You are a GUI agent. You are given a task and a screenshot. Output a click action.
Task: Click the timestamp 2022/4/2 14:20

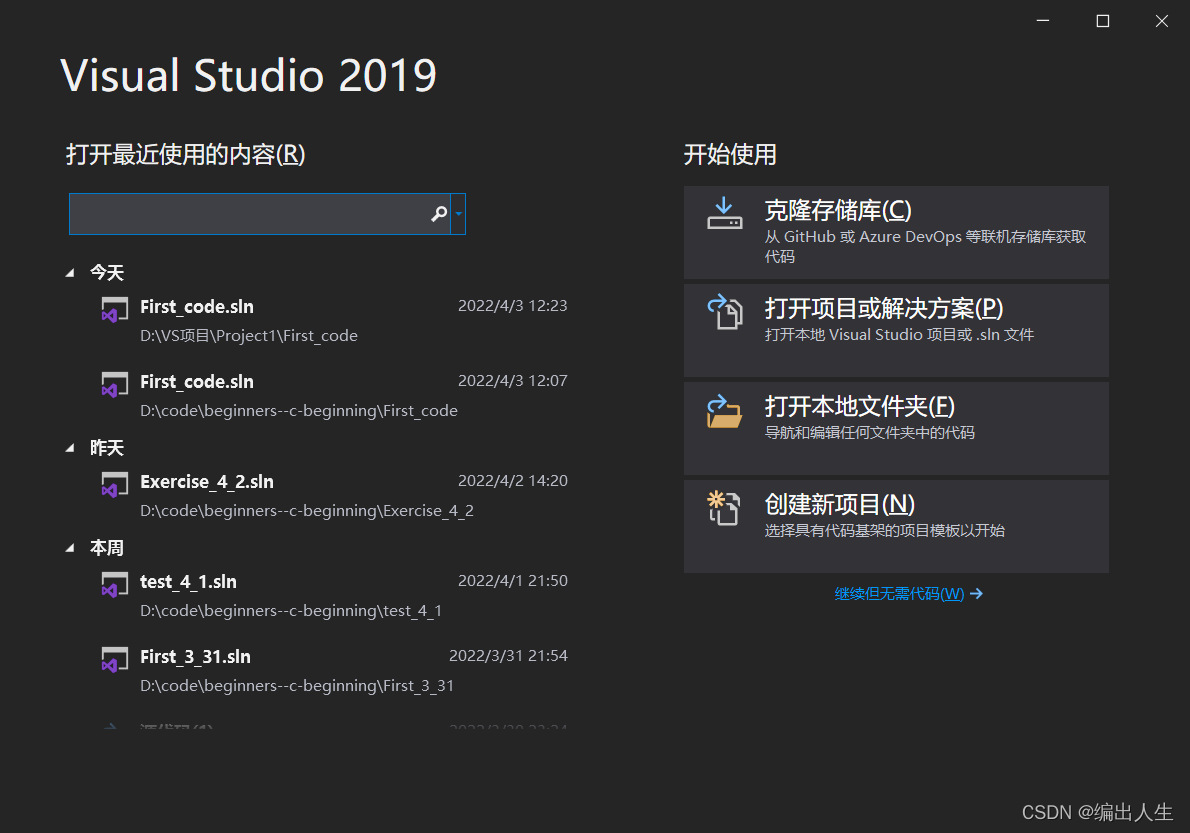[x=512, y=480]
